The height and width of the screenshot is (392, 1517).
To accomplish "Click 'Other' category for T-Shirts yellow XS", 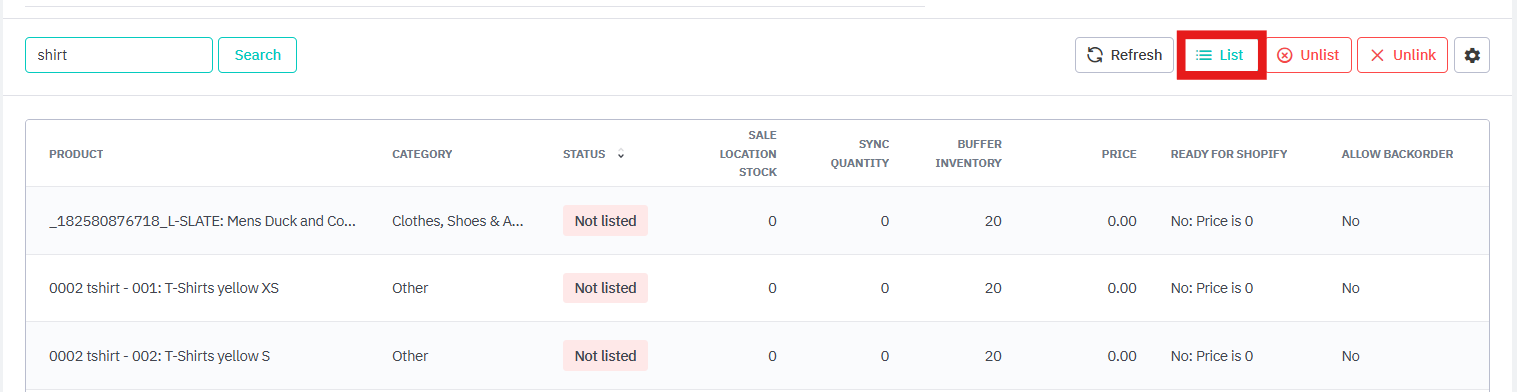I will pyautogui.click(x=410, y=288).
